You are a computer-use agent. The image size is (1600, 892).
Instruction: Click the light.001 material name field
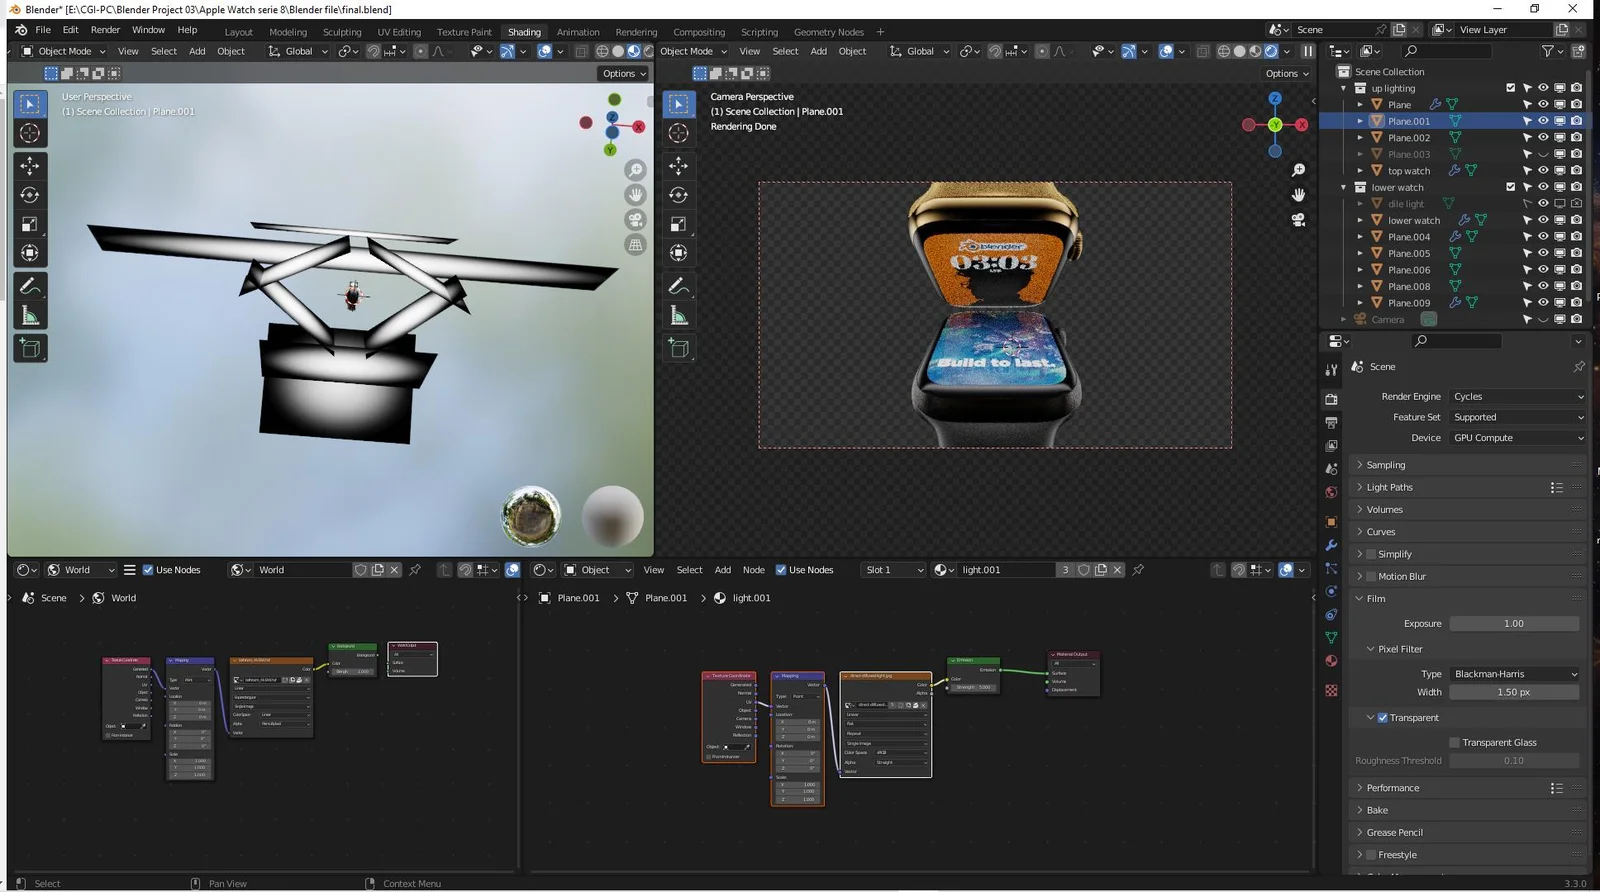[x=1005, y=570]
